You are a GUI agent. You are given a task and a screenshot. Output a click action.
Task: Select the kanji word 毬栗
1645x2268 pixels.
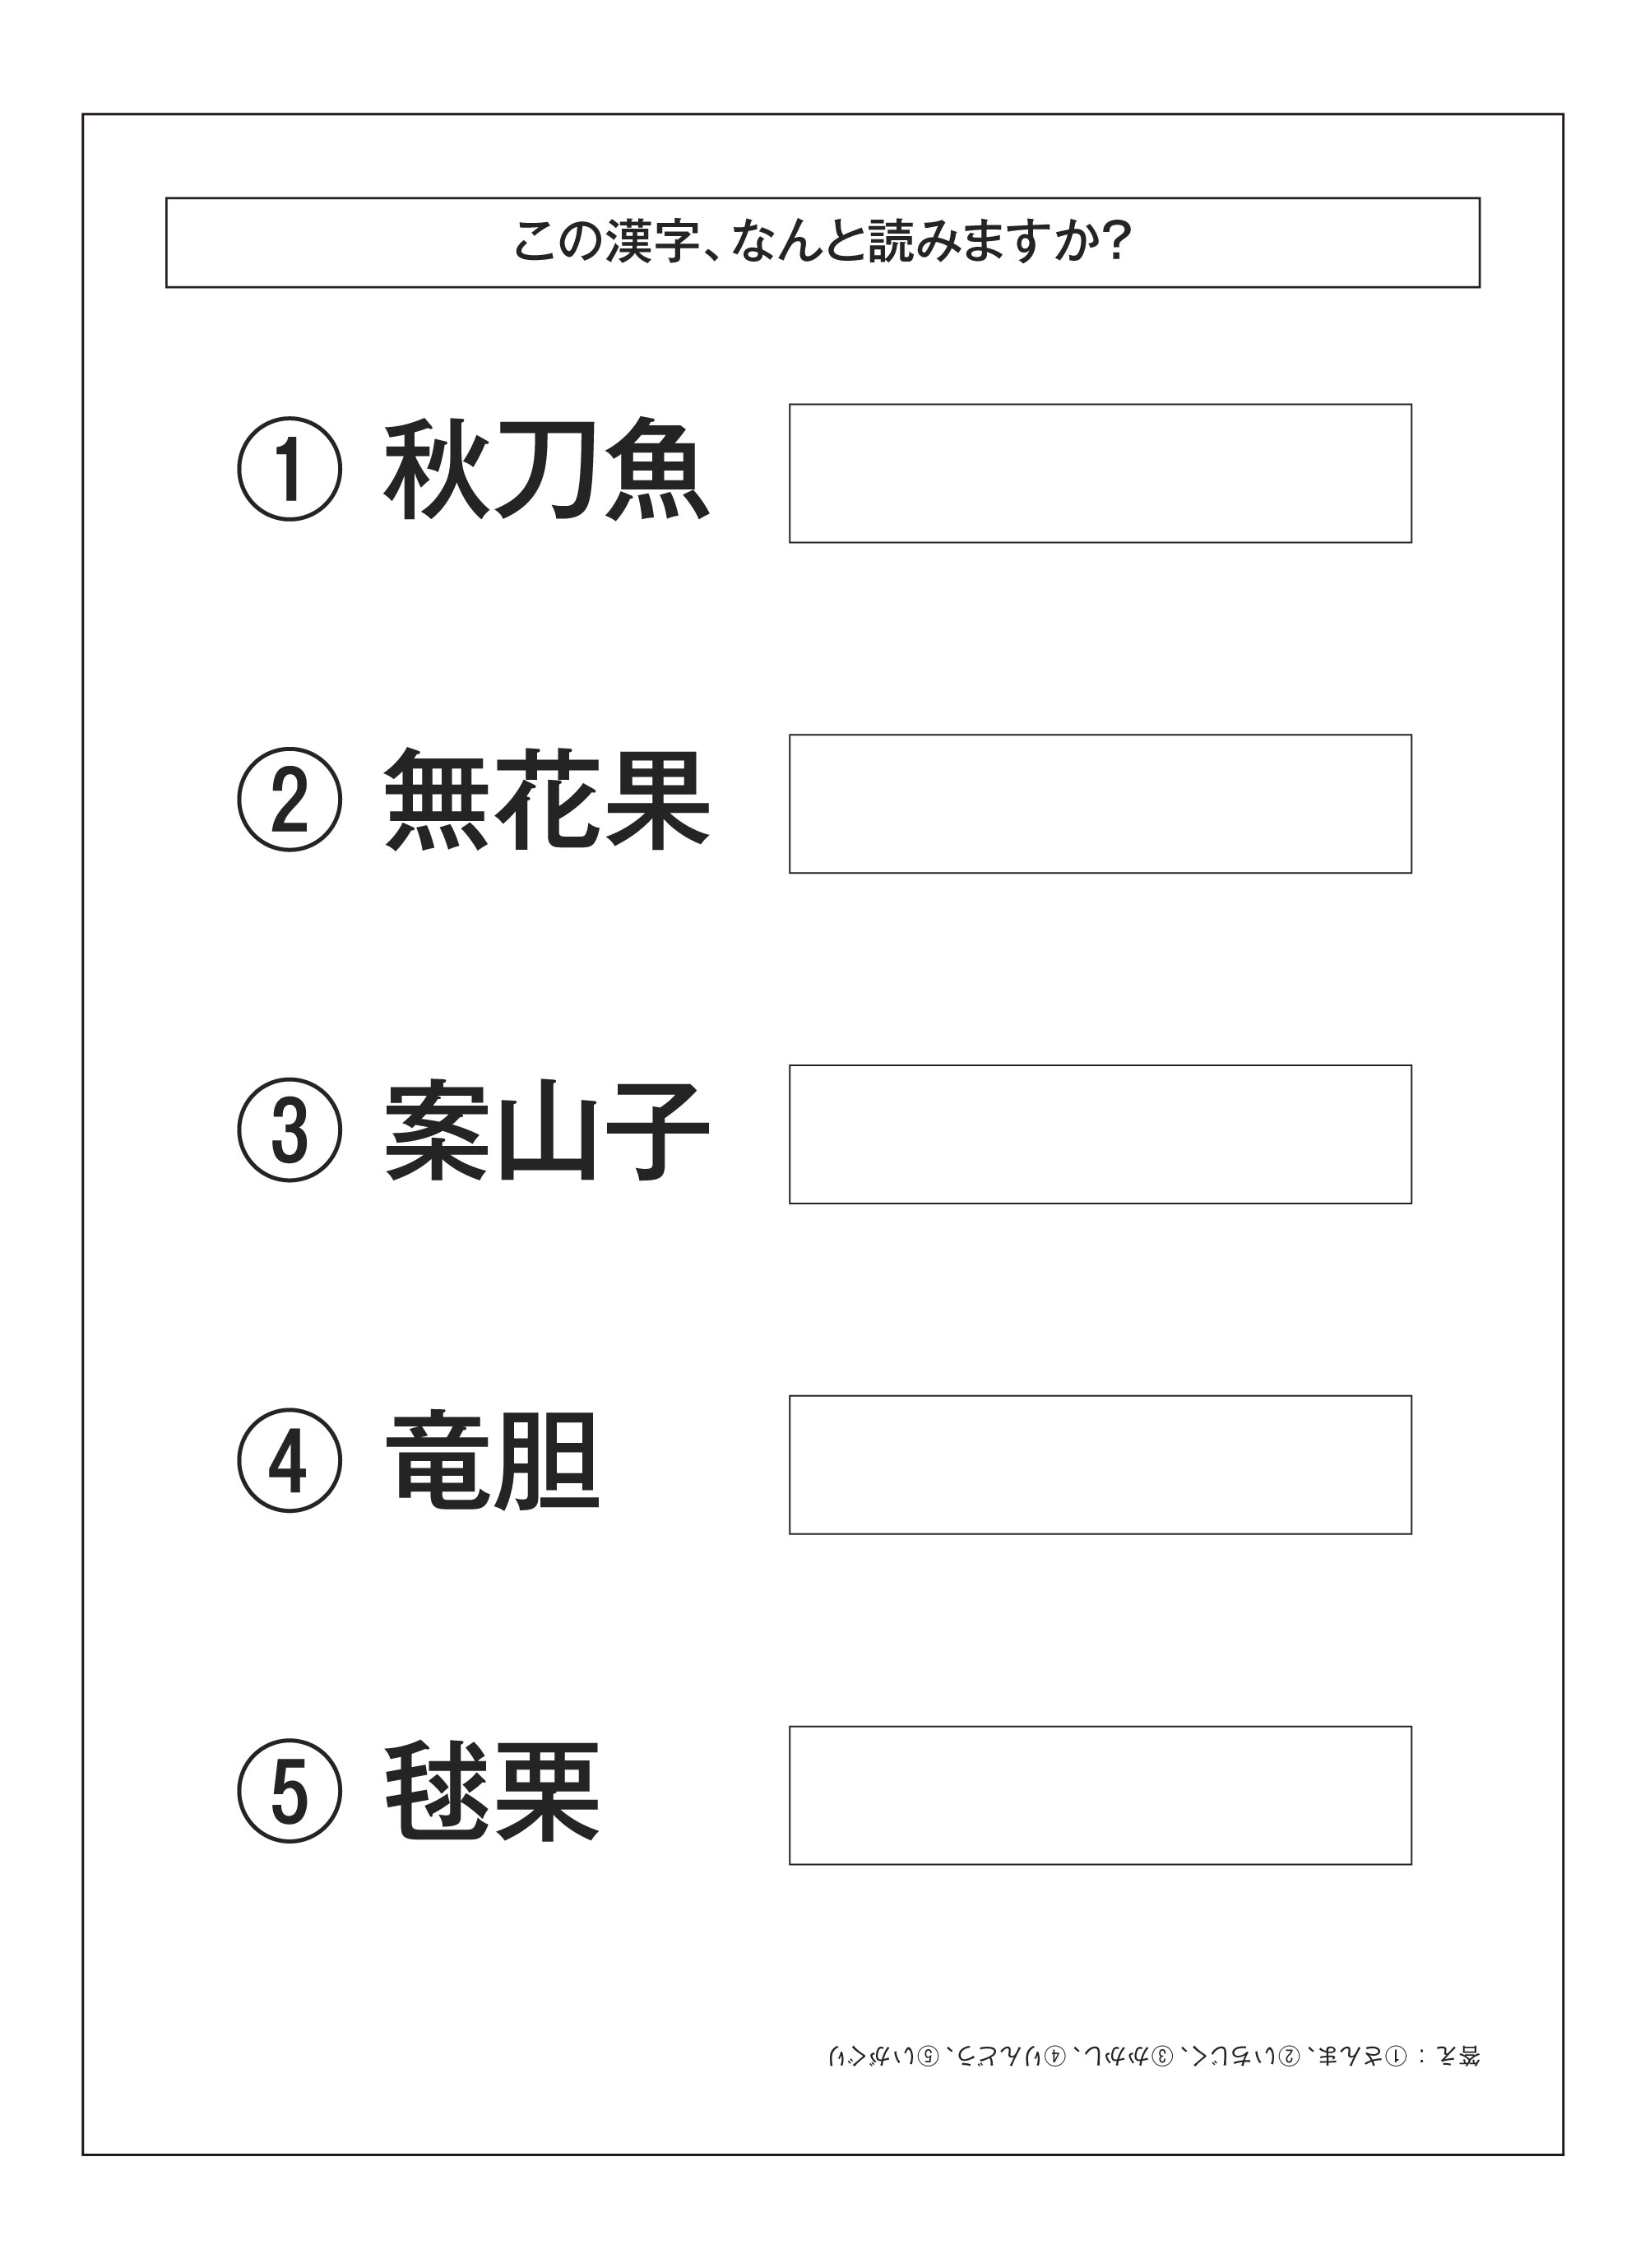coord(492,1791)
